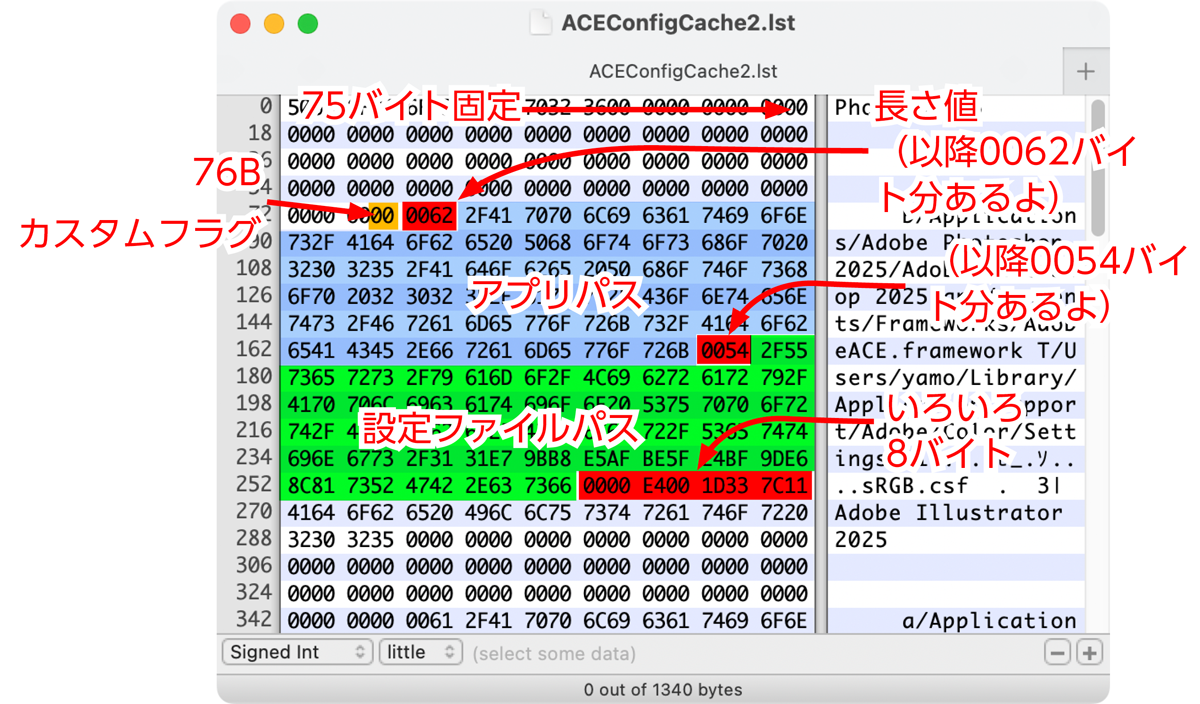Click hex cell 7220 in row 270
The width and height of the screenshot is (1200, 704).
[x=782, y=512]
